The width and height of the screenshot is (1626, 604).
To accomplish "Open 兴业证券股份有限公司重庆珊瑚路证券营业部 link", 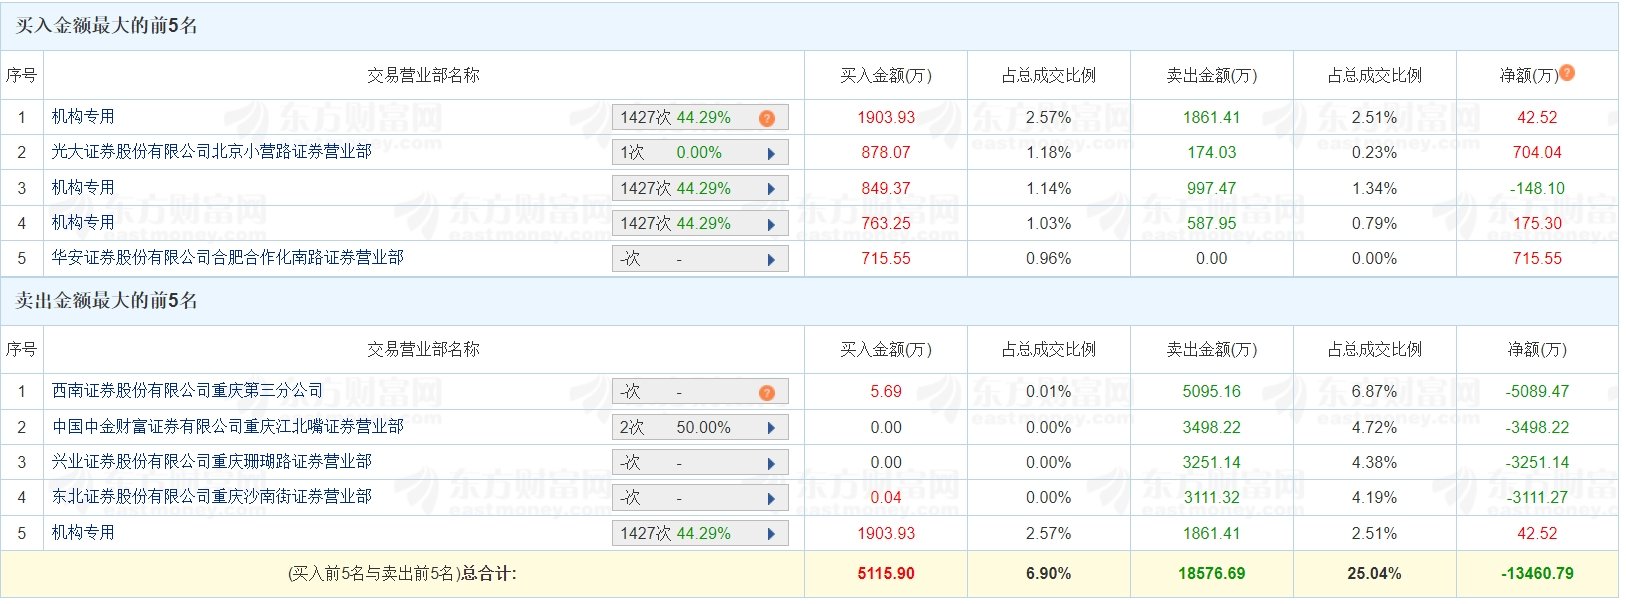I will tap(212, 462).
